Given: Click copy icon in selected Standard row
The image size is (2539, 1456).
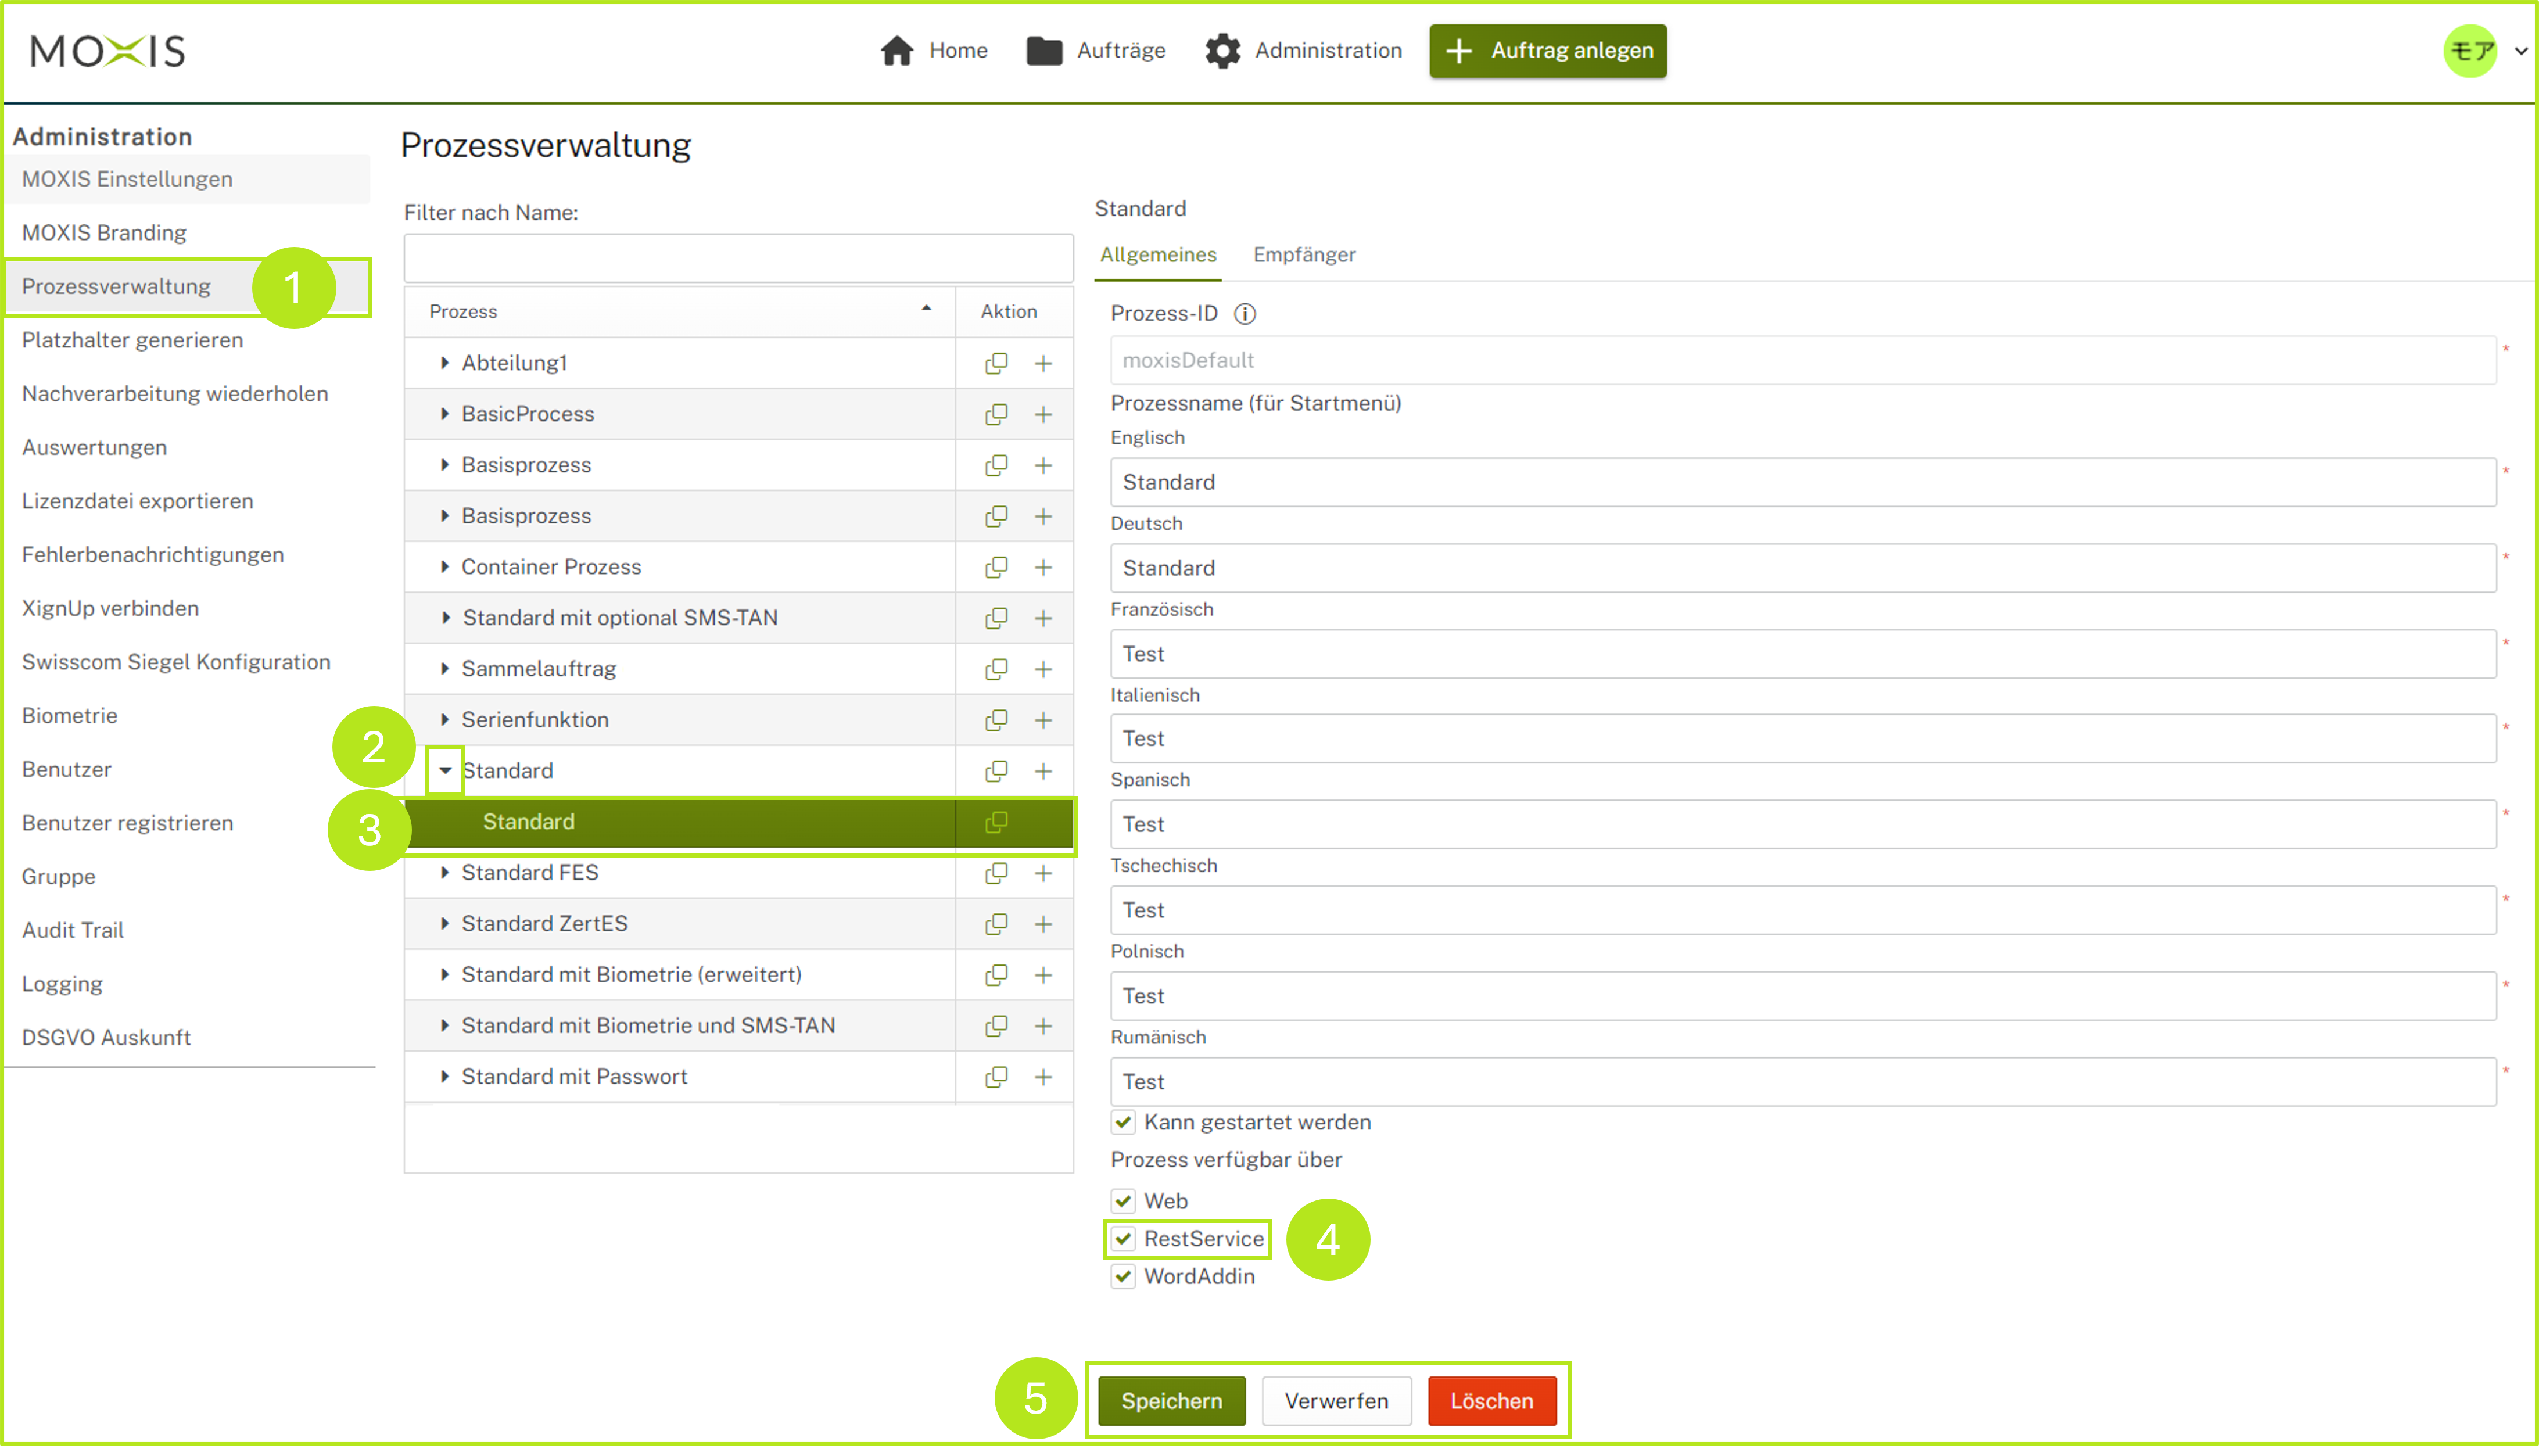Looking at the screenshot, I should 996,822.
